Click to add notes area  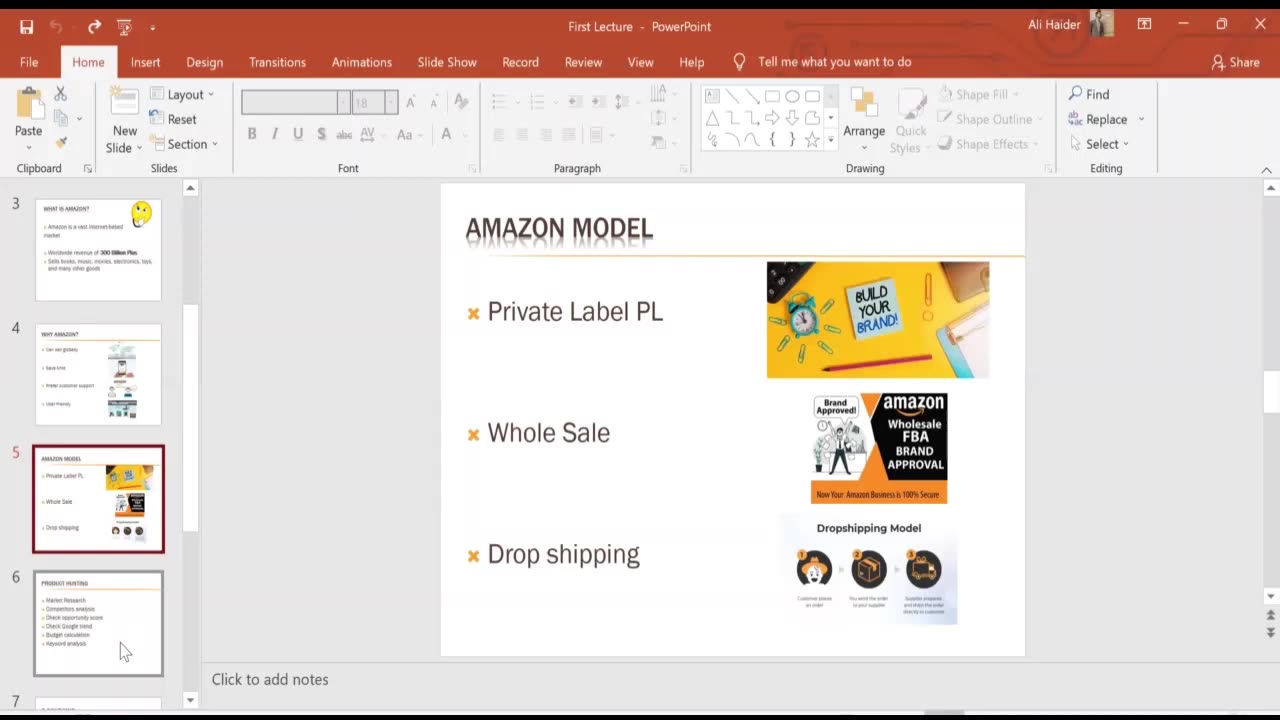click(270, 679)
